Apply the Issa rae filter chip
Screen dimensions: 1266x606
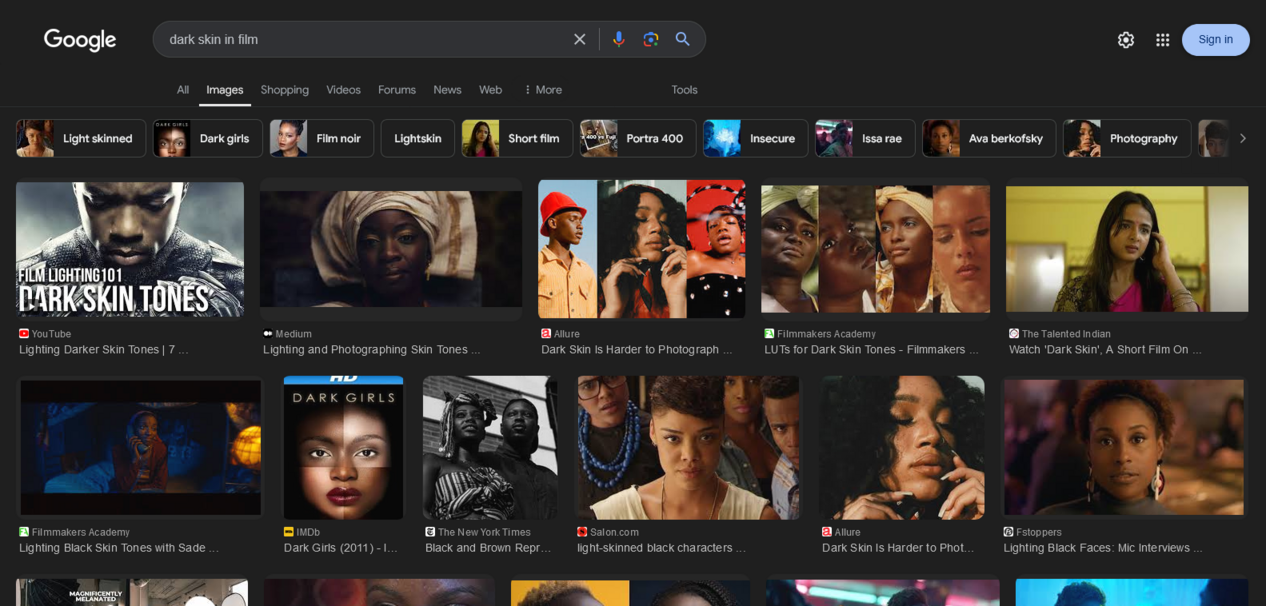coord(864,139)
